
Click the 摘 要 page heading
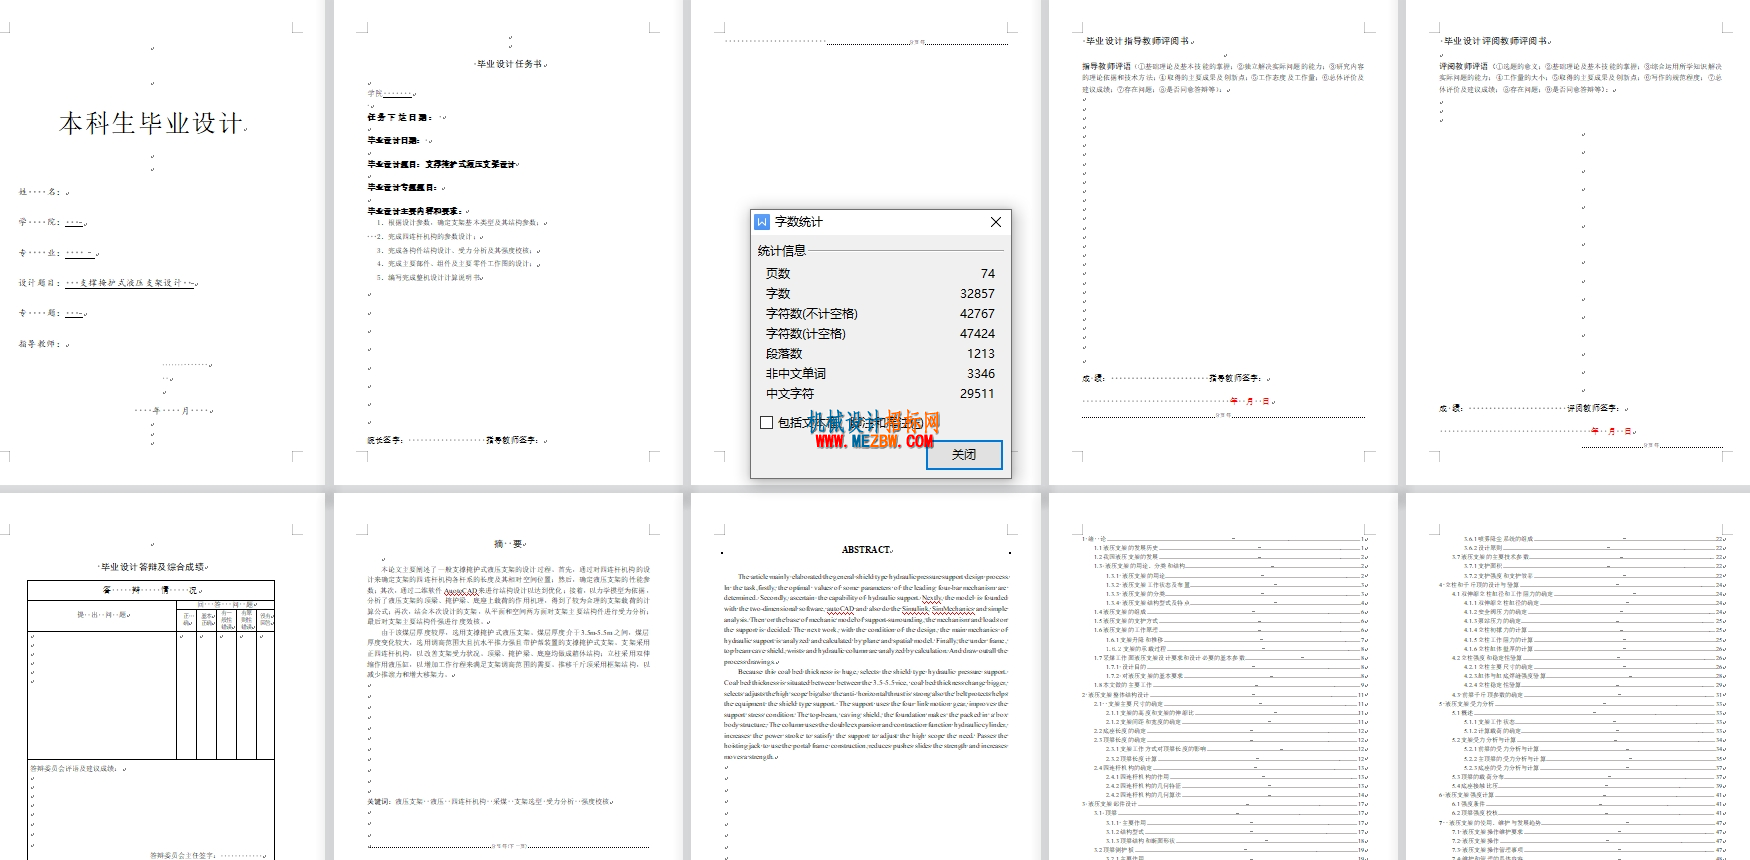[x=509, y=544]
